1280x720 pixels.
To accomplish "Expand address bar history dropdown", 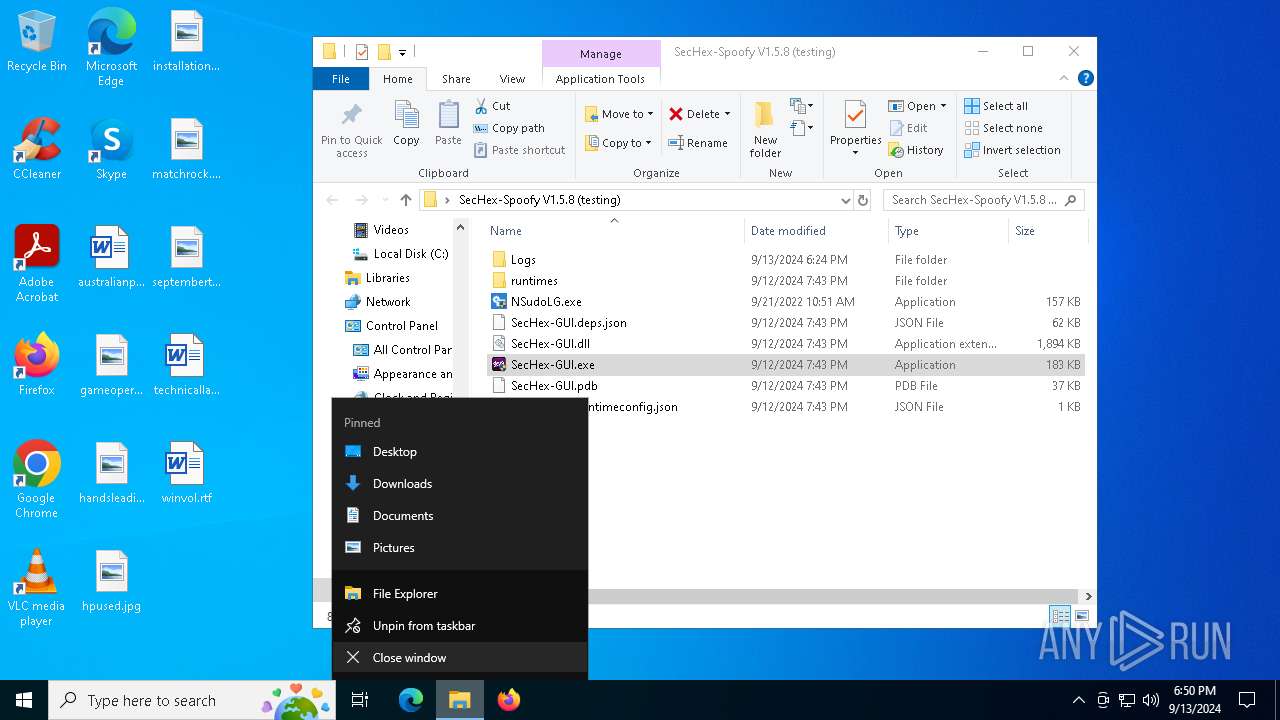I will tap(846, 200).
